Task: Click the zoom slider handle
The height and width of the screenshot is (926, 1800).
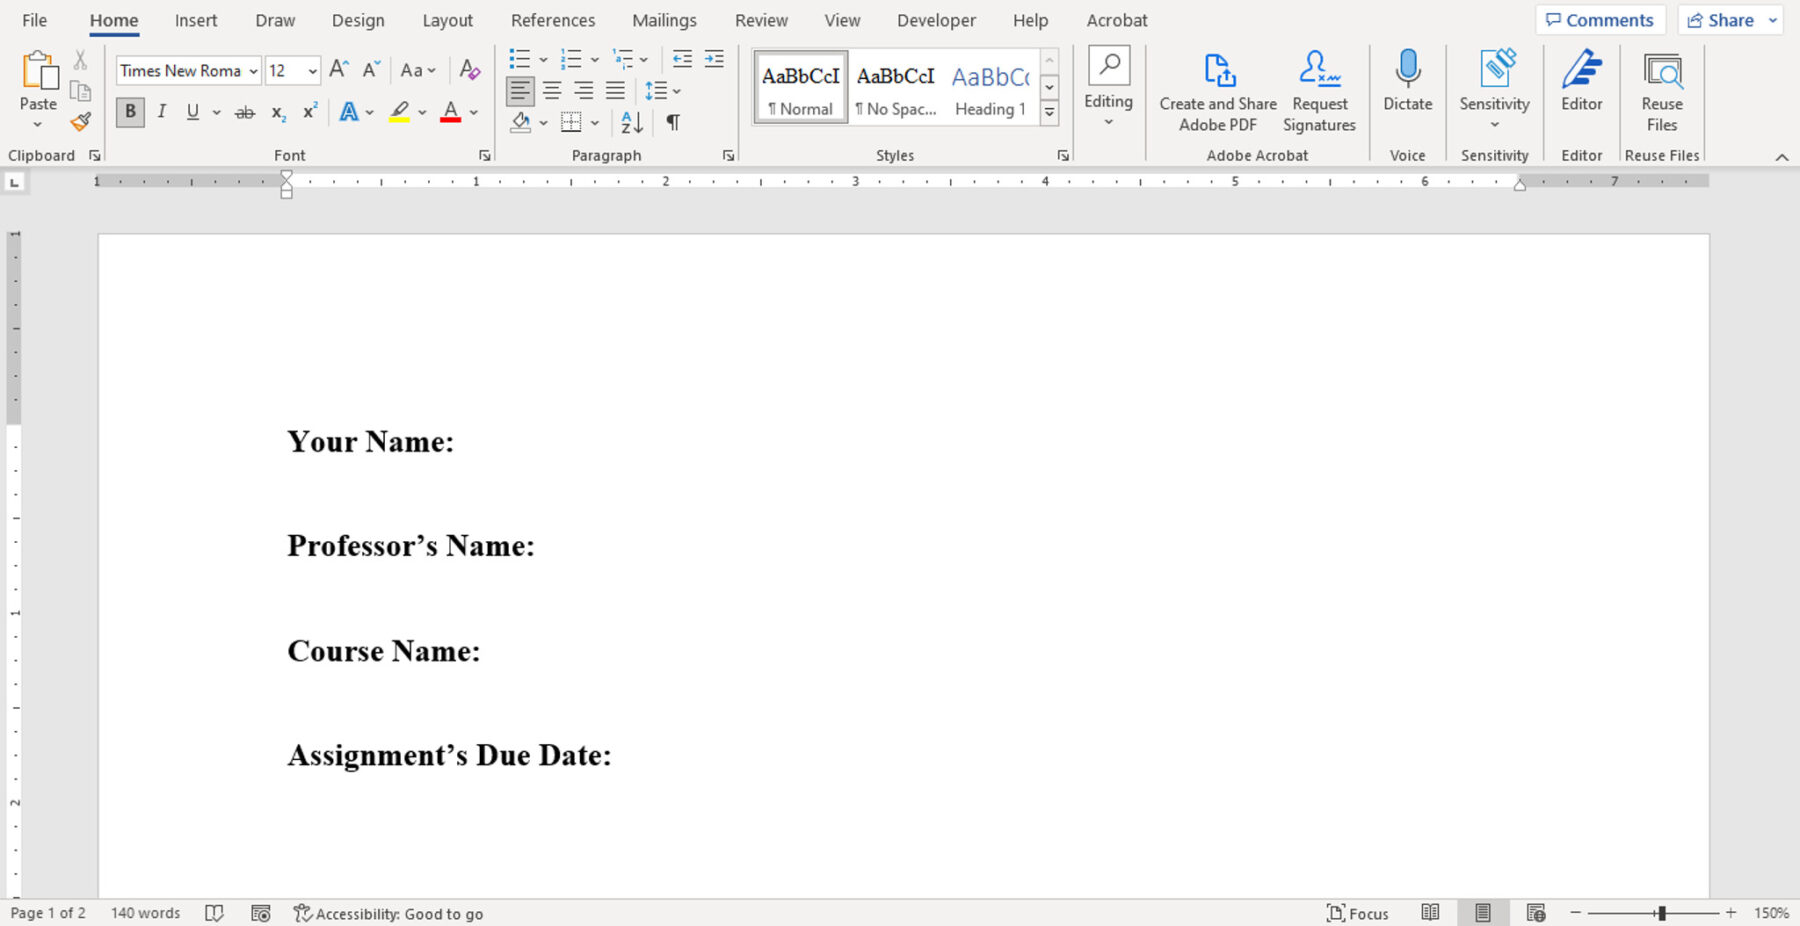Action: click(1661, 913)
